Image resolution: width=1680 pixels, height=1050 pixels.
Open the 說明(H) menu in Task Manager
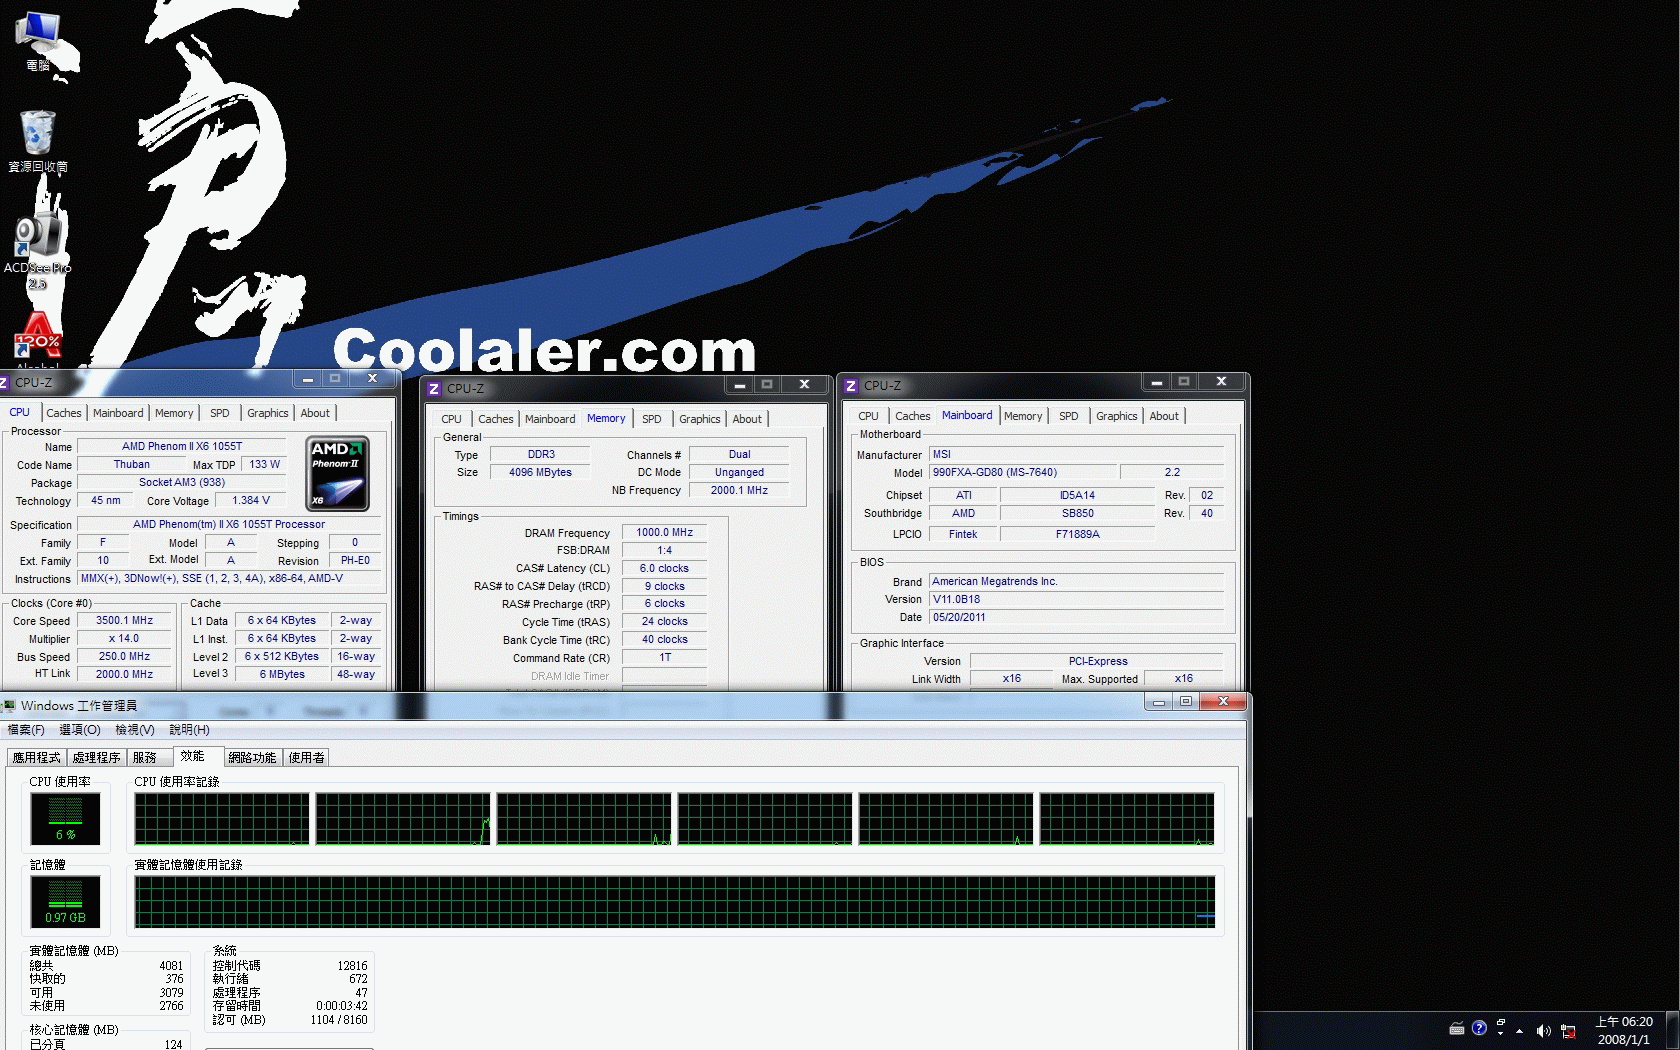(189, 730)
